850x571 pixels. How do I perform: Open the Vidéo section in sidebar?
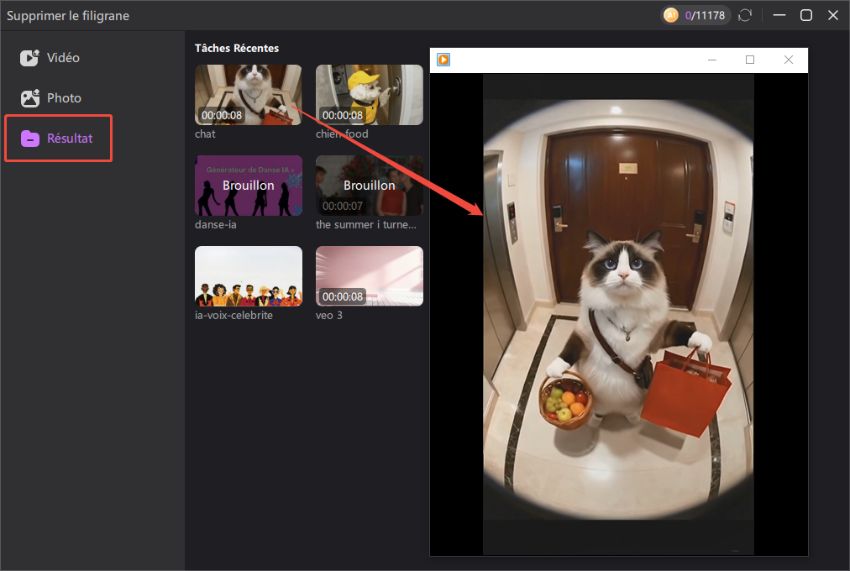coord(50,58)
